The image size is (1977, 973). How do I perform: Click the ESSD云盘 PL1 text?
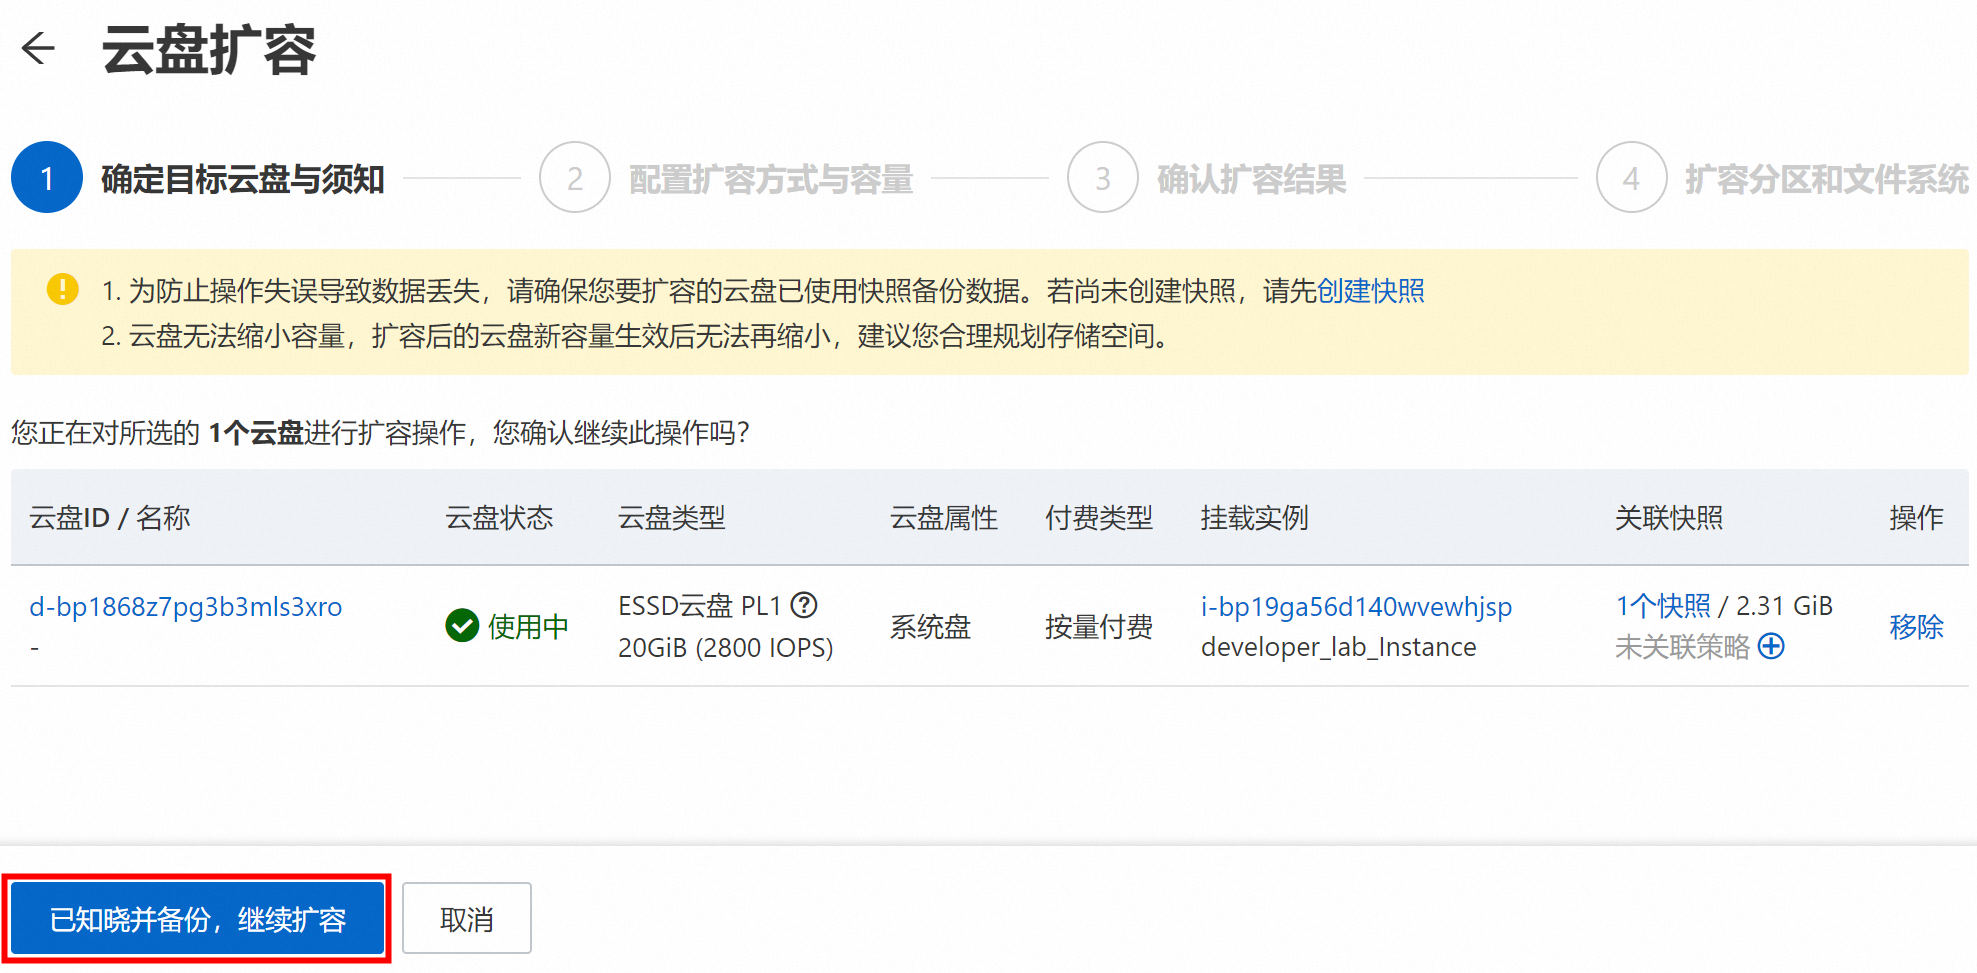[x=699, y=606]
